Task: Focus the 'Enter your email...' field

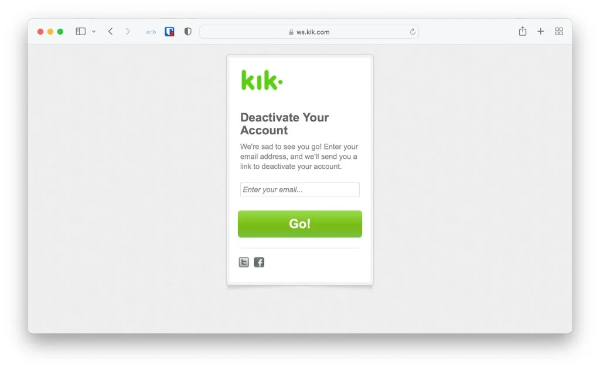Action: point(300,189)
